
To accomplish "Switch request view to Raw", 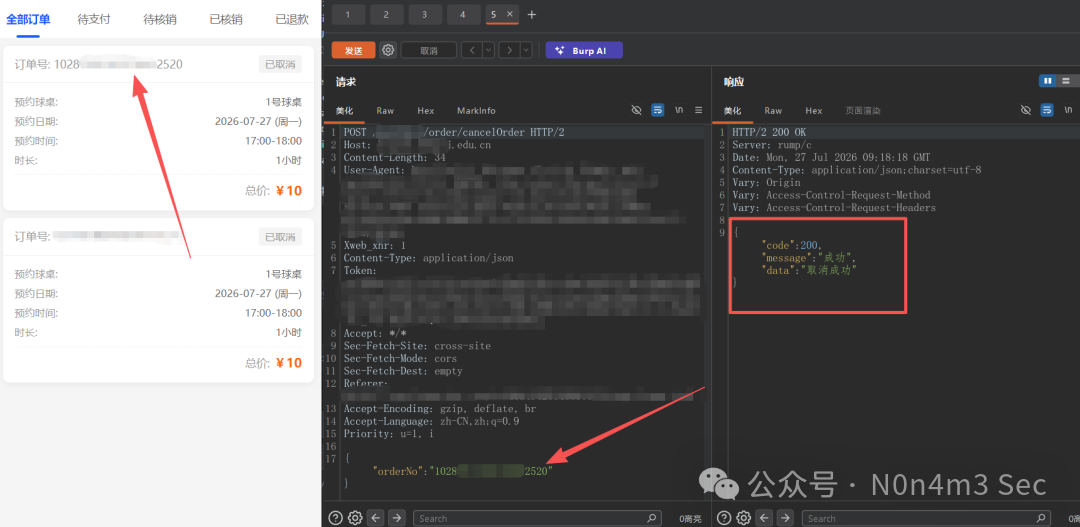I will (385, 110).
